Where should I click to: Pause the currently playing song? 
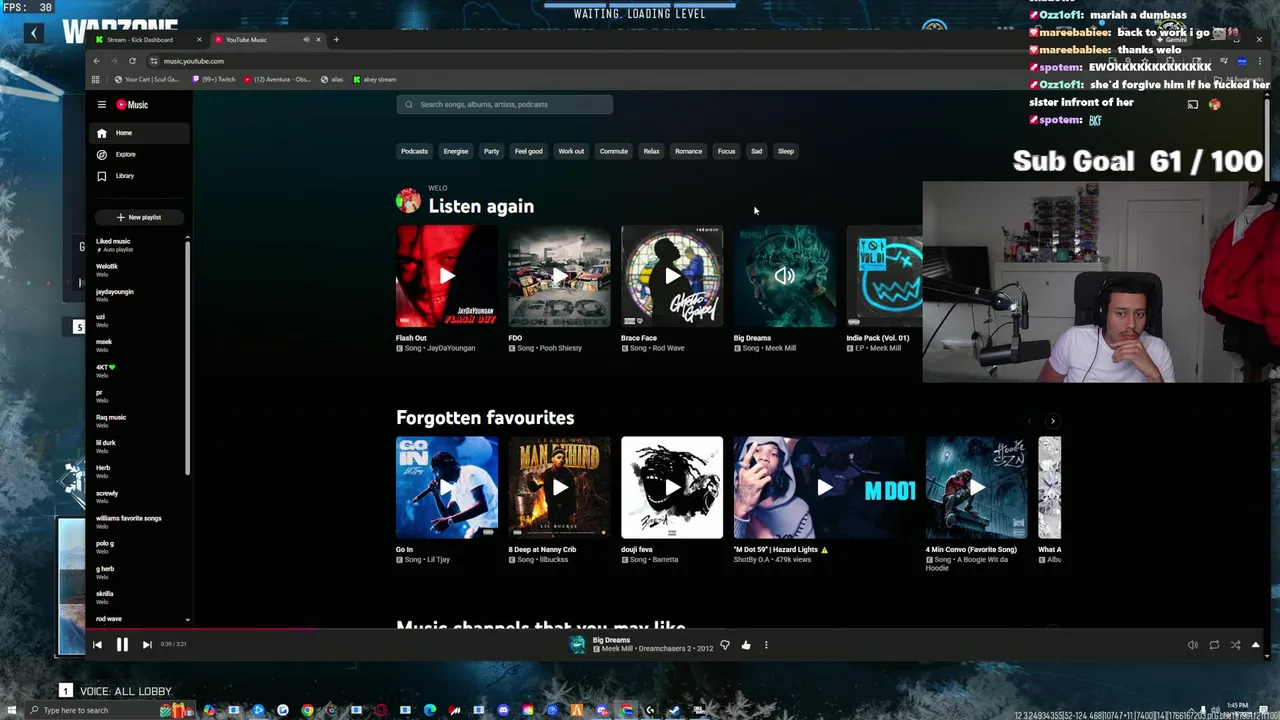coord(122,645)
